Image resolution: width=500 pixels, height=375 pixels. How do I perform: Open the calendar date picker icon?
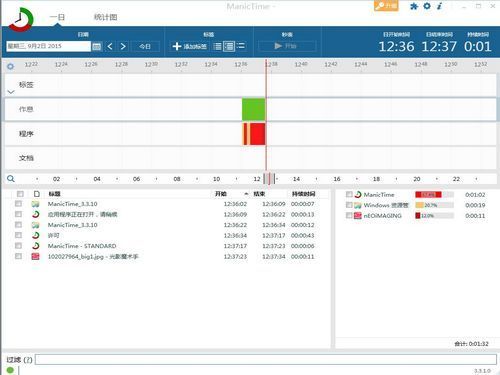(x=97, y=46)
